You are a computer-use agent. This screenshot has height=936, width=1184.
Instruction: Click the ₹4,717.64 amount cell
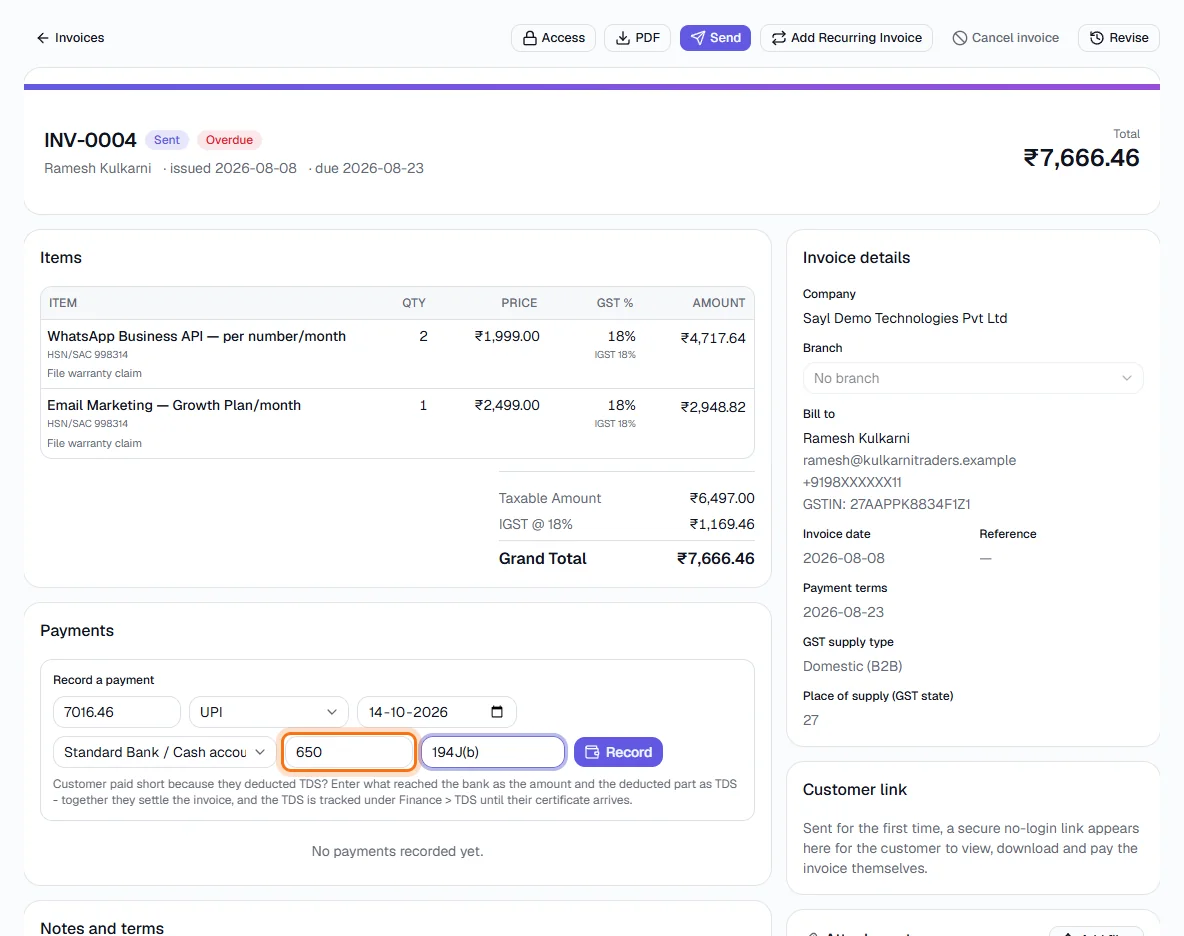(x=713, y=338)
